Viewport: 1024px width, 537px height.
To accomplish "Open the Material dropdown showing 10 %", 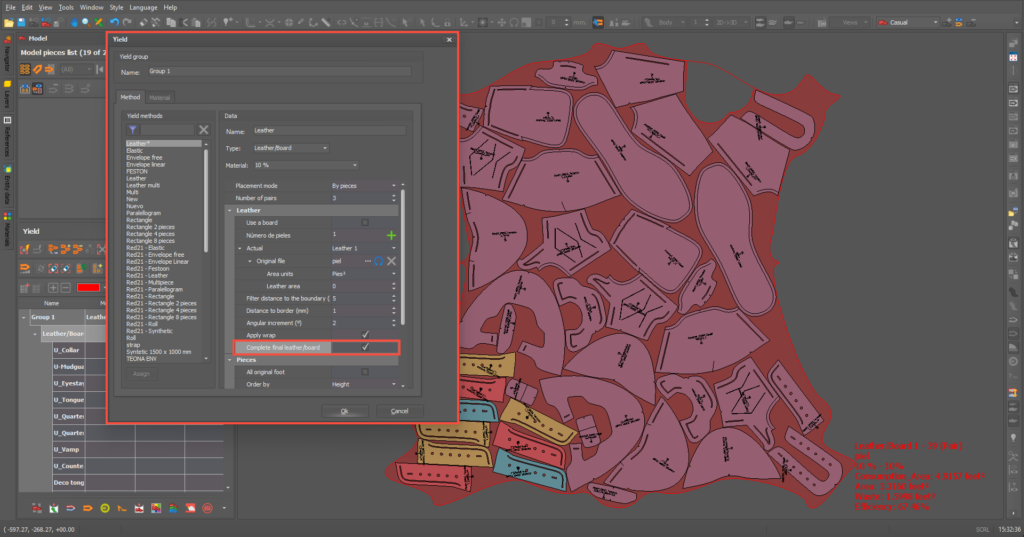I will point(305,165).
